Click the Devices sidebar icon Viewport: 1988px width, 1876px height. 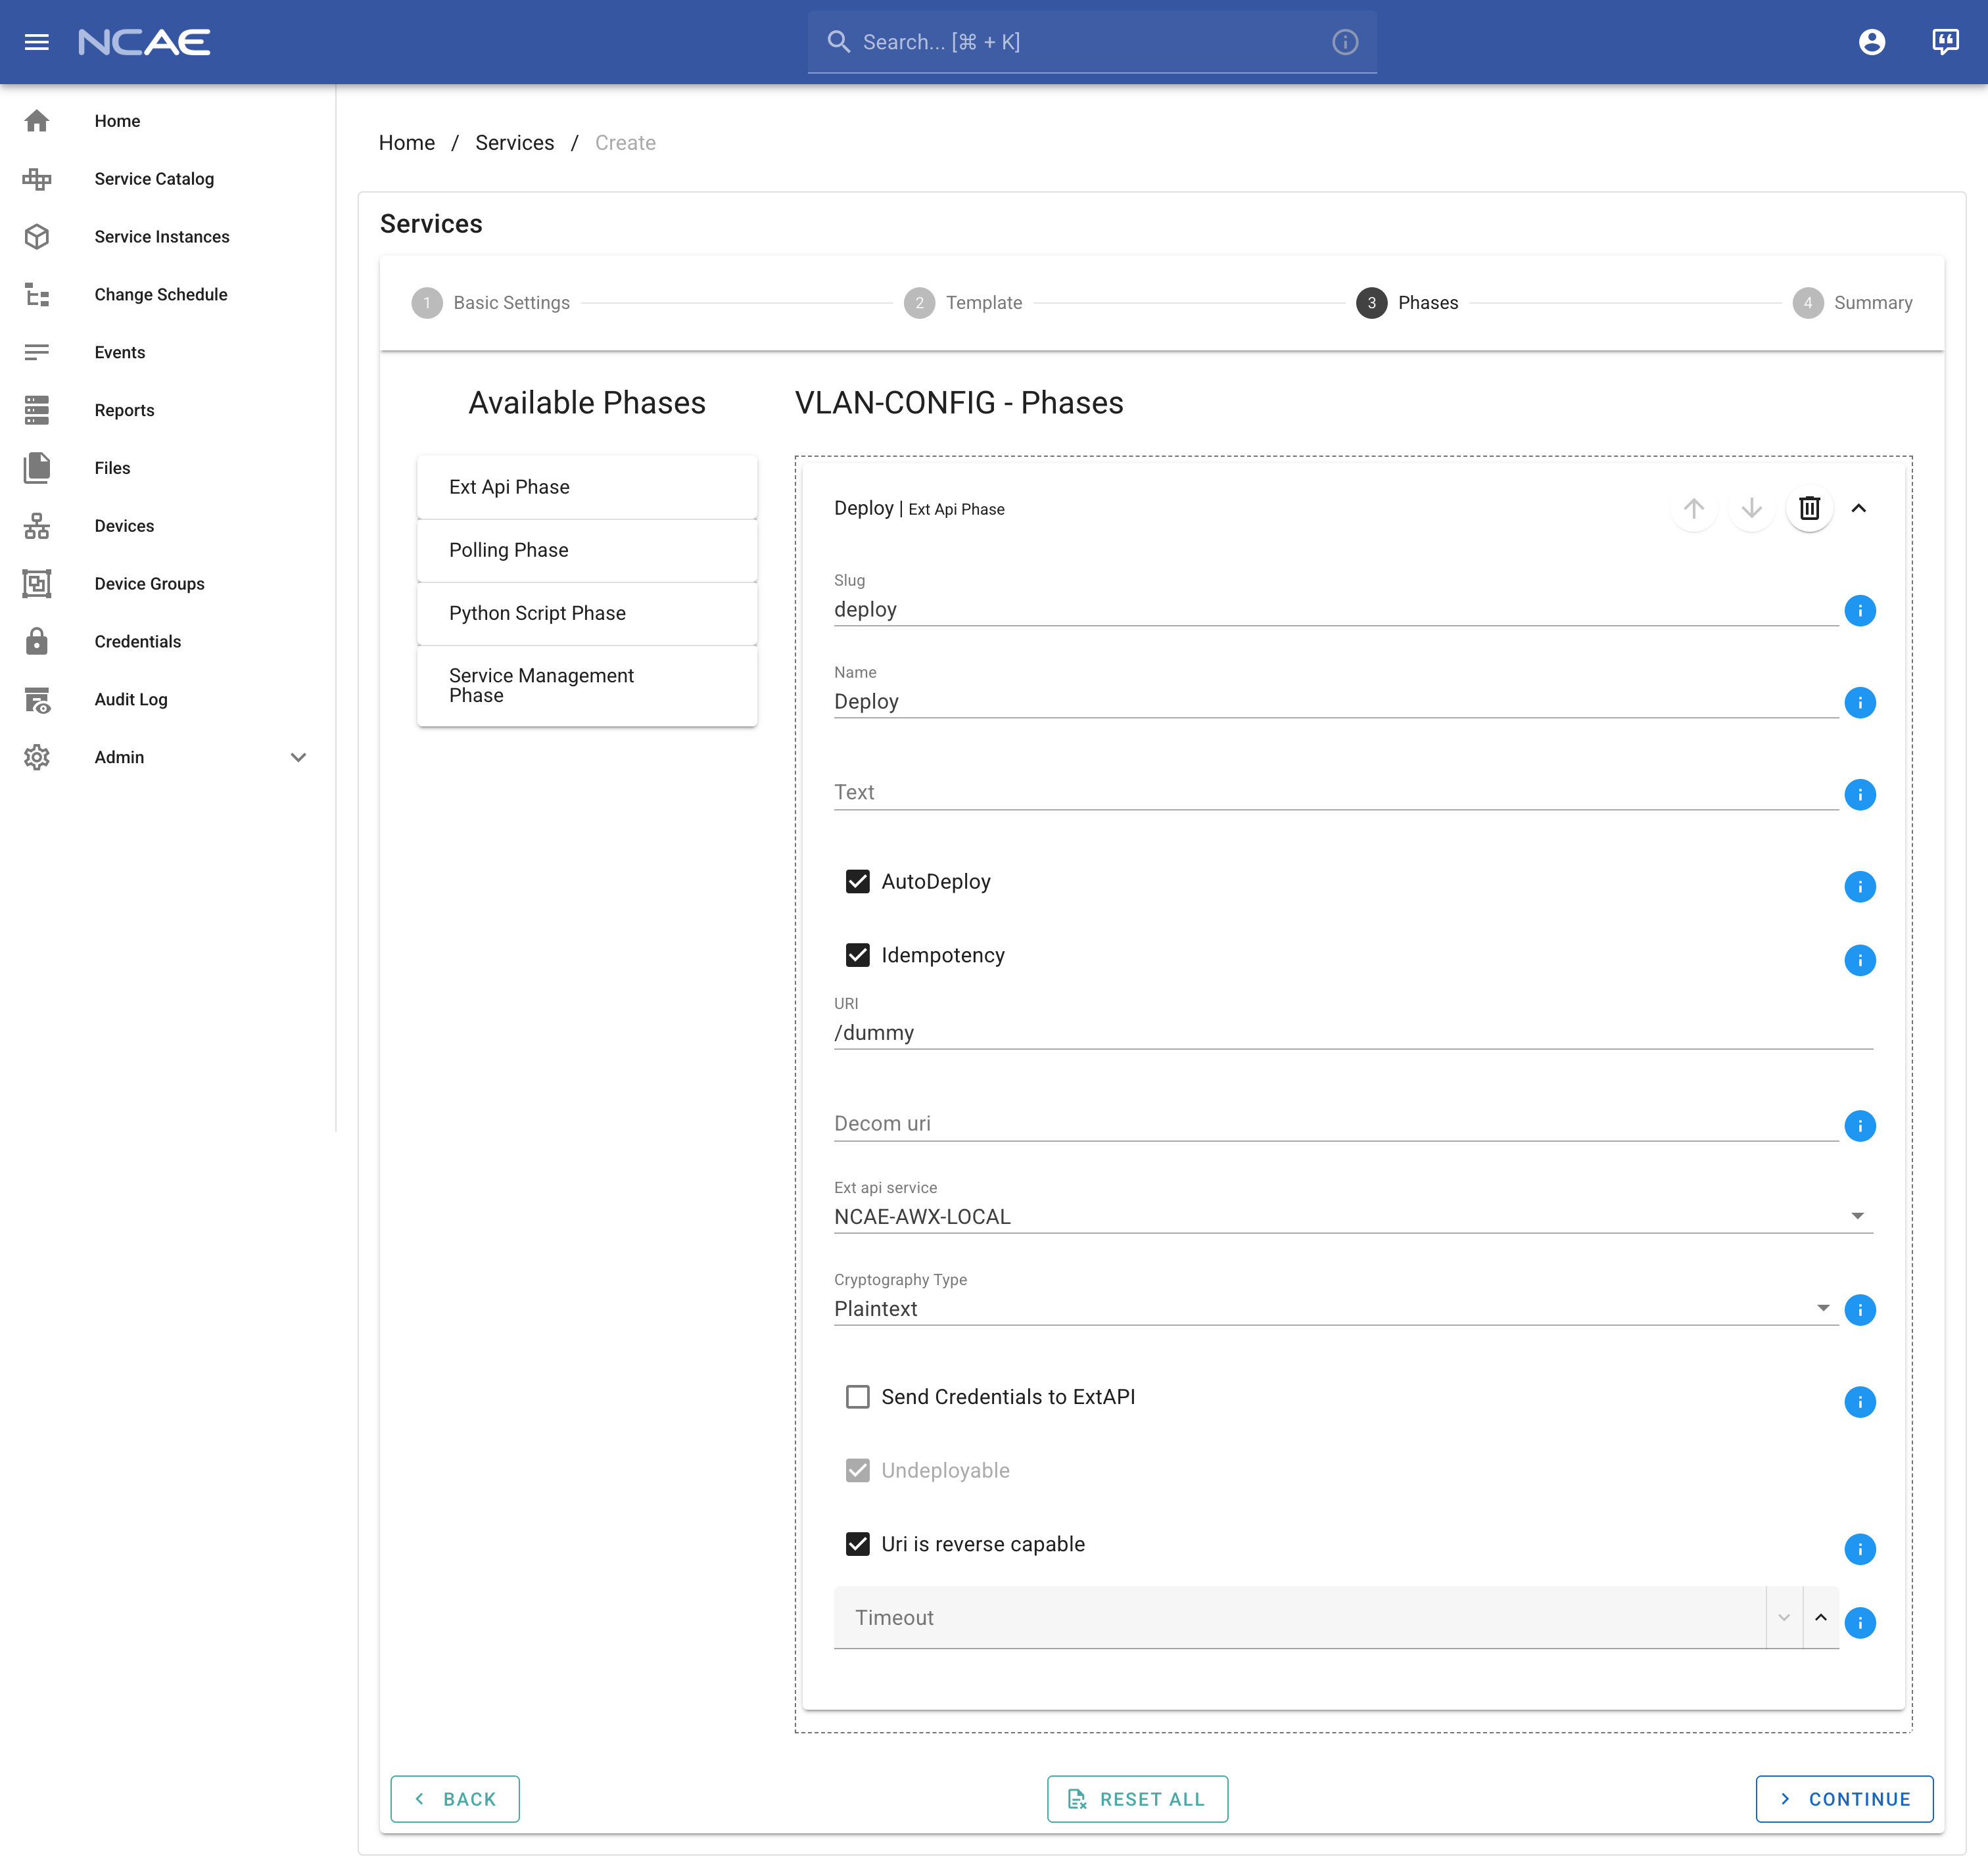[x=37, y=526]
